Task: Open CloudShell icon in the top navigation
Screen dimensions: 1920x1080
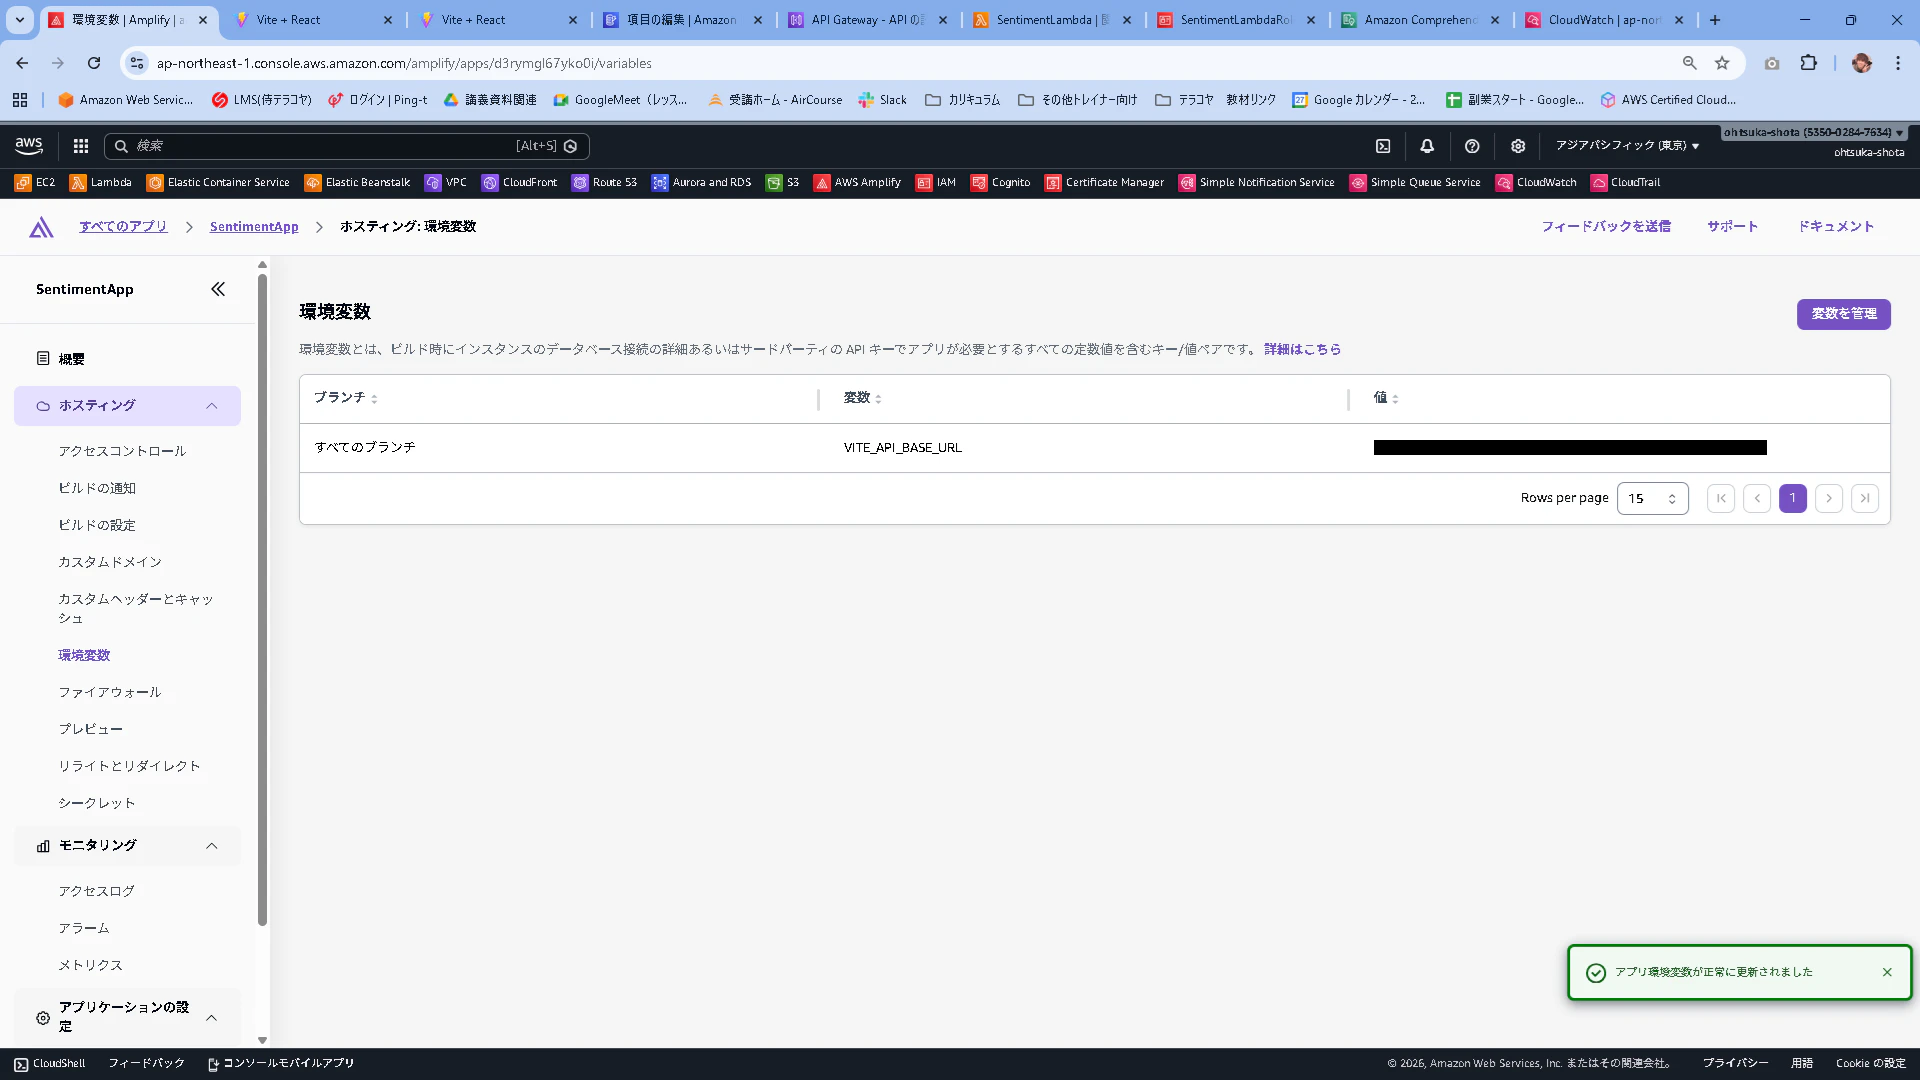Action: [1383, 146]
